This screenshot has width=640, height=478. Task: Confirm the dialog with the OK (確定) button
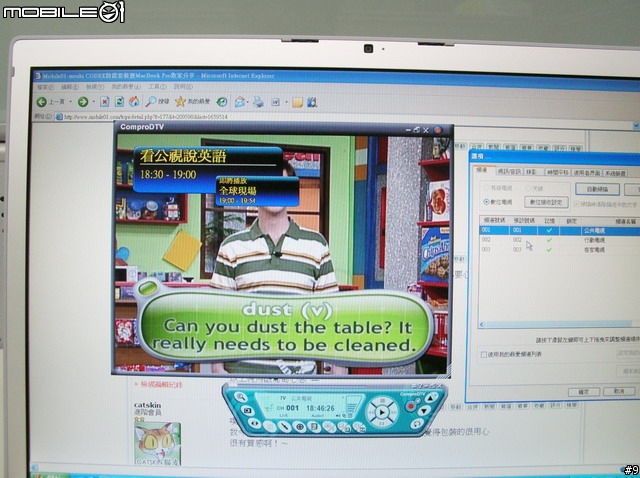click(584, 391)
